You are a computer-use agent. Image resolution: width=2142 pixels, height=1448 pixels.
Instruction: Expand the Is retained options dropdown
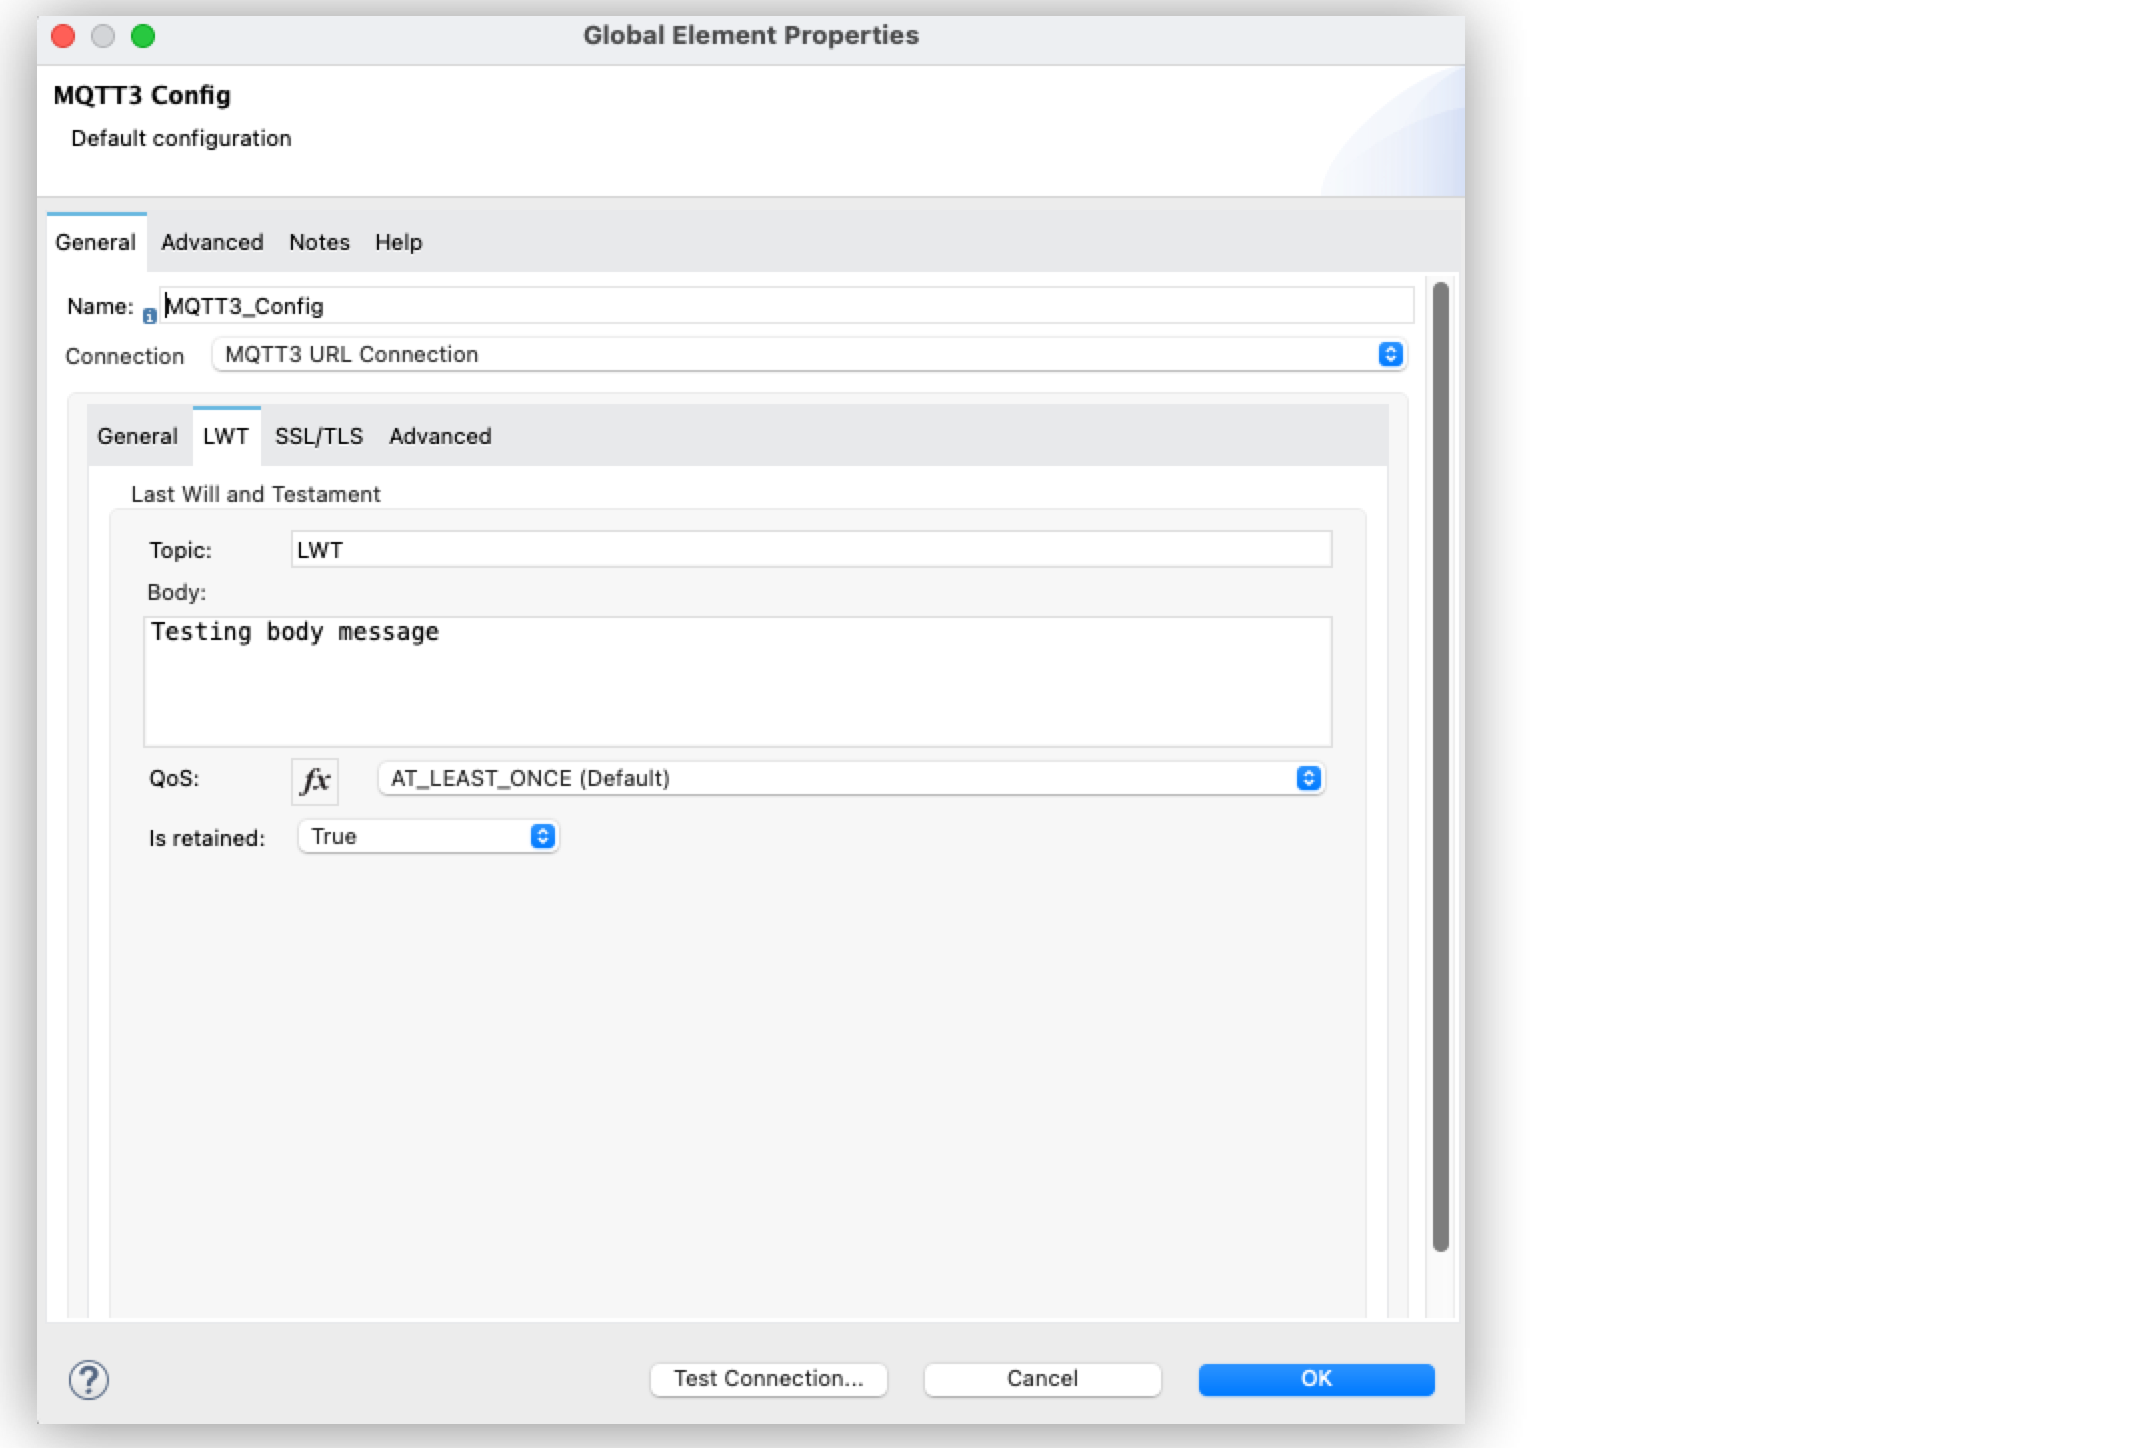tap(543, 836)
